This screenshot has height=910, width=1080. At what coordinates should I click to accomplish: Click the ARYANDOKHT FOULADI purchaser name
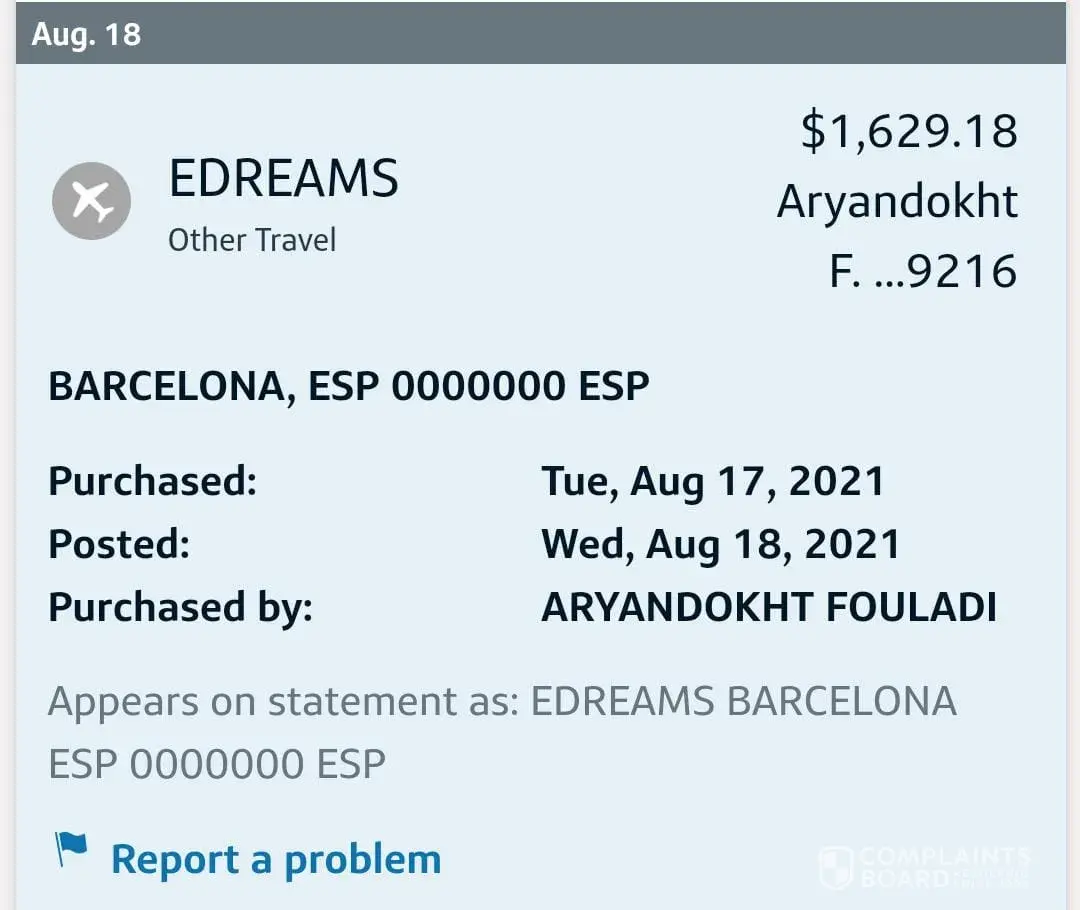pyautogui.click(x=768, y=607)
